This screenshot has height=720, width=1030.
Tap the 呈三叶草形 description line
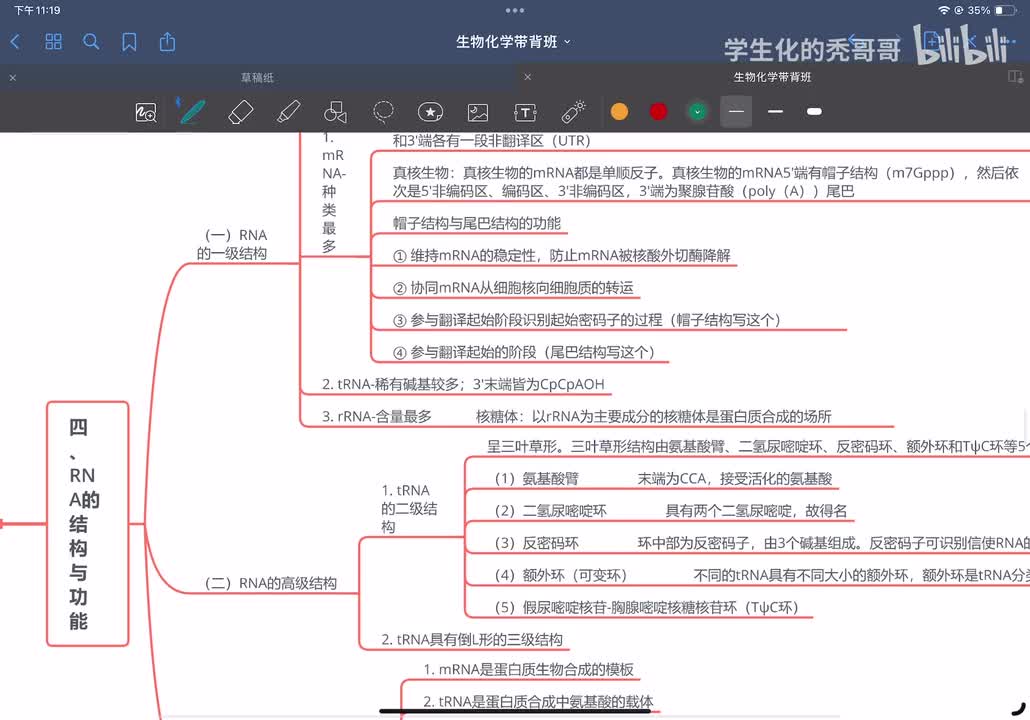(758, 447)
